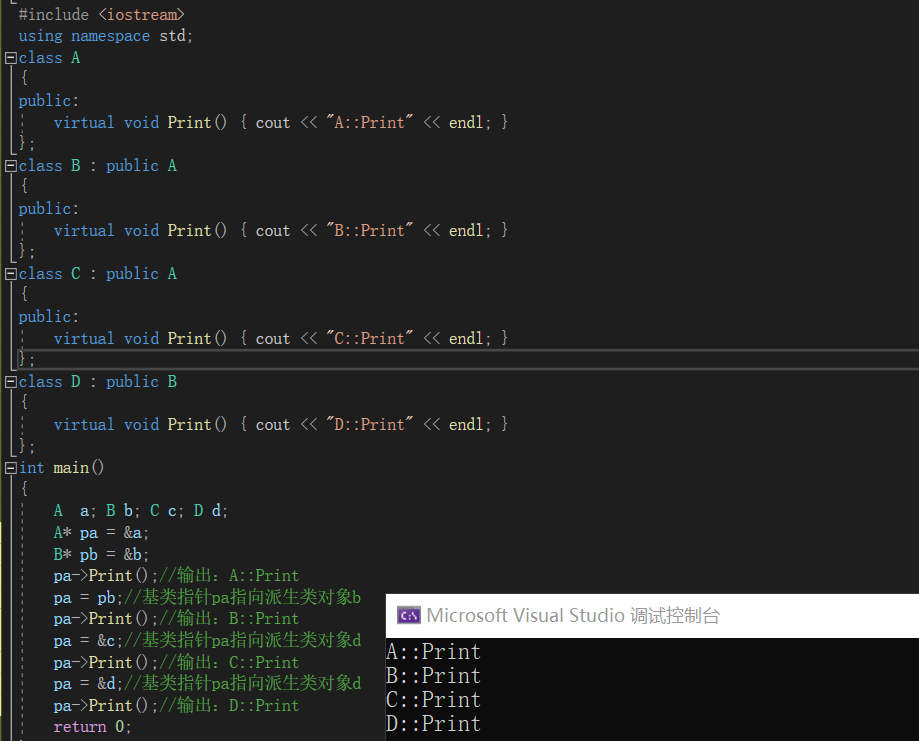Click the comment 输出: D::Print
919x741 pixels.
229,705
